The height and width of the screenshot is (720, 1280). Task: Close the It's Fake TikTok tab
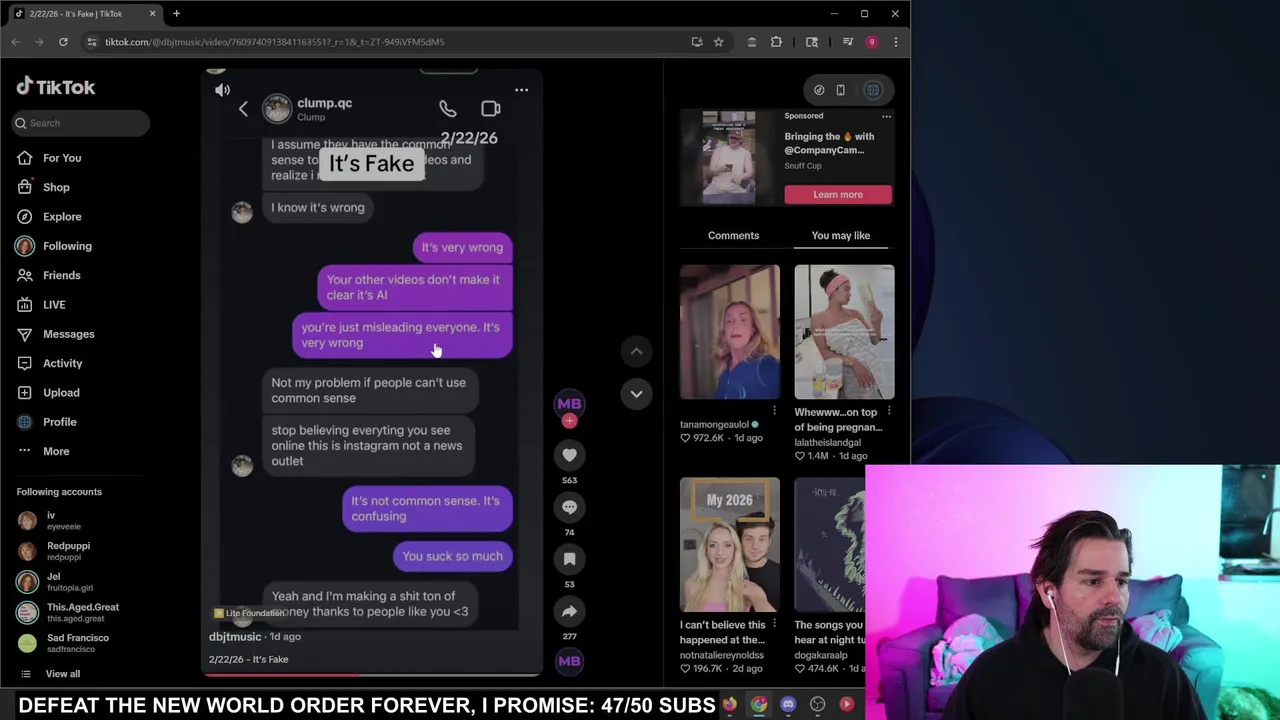152,14
